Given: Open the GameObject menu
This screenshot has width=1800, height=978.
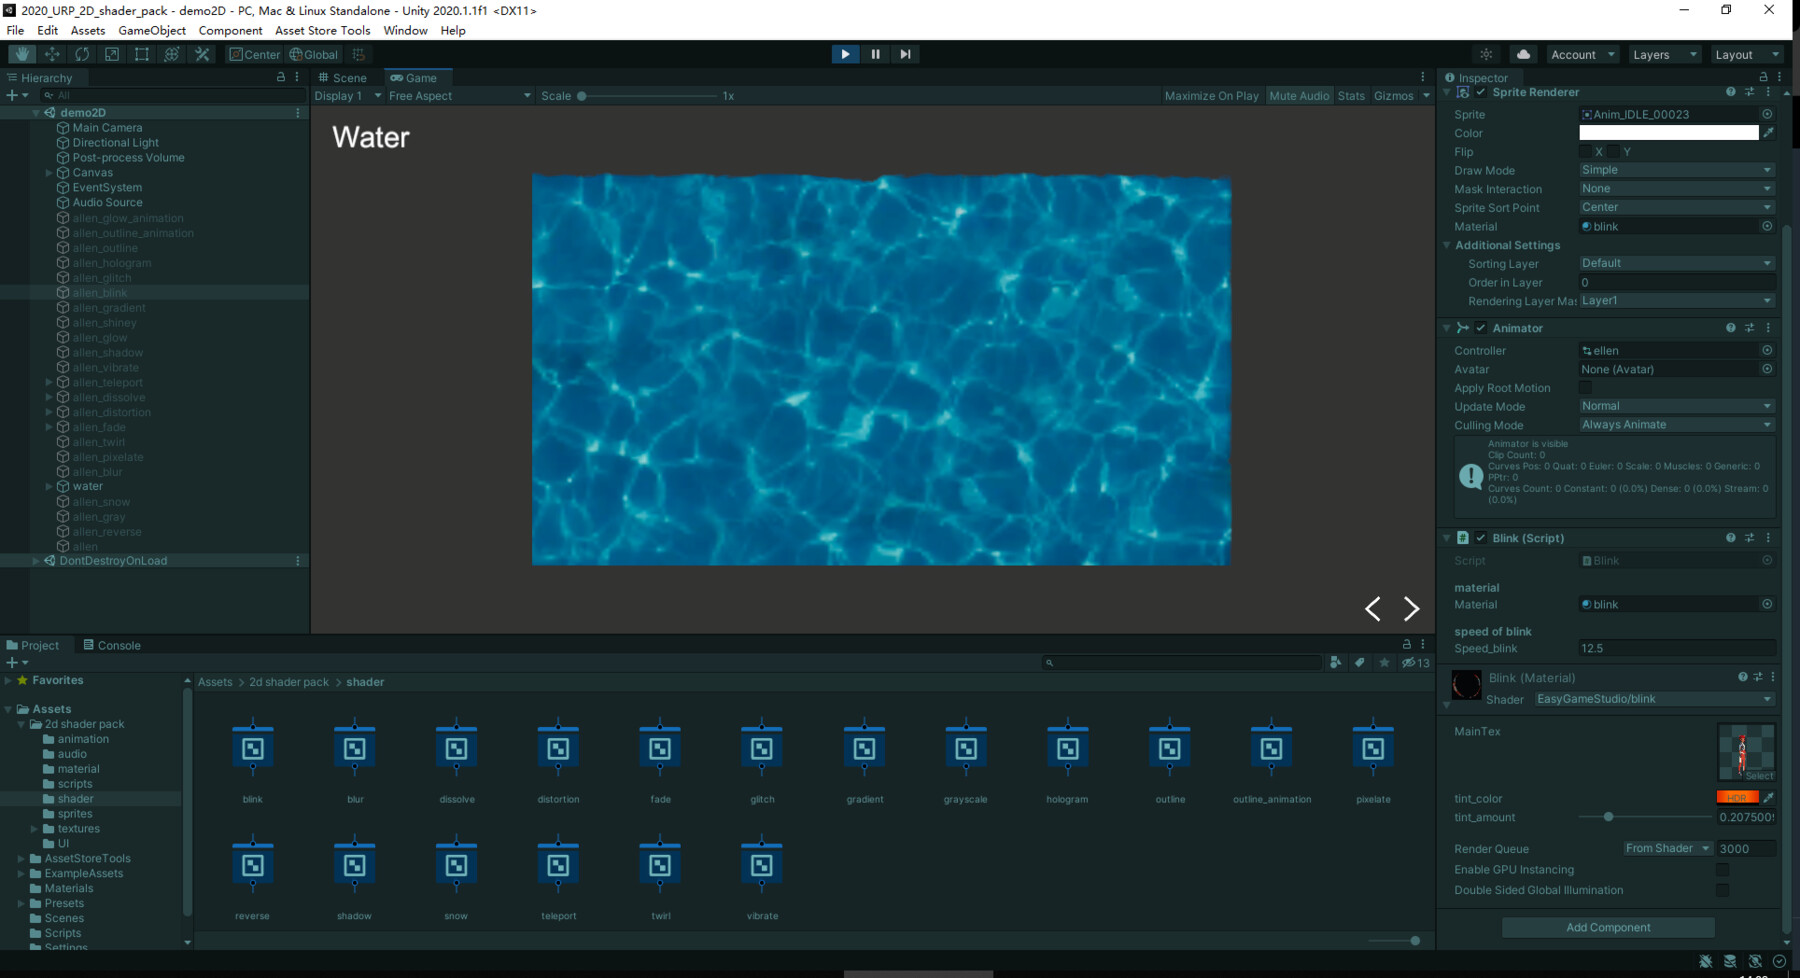Looking at the screenshot, I should point(152,30).
